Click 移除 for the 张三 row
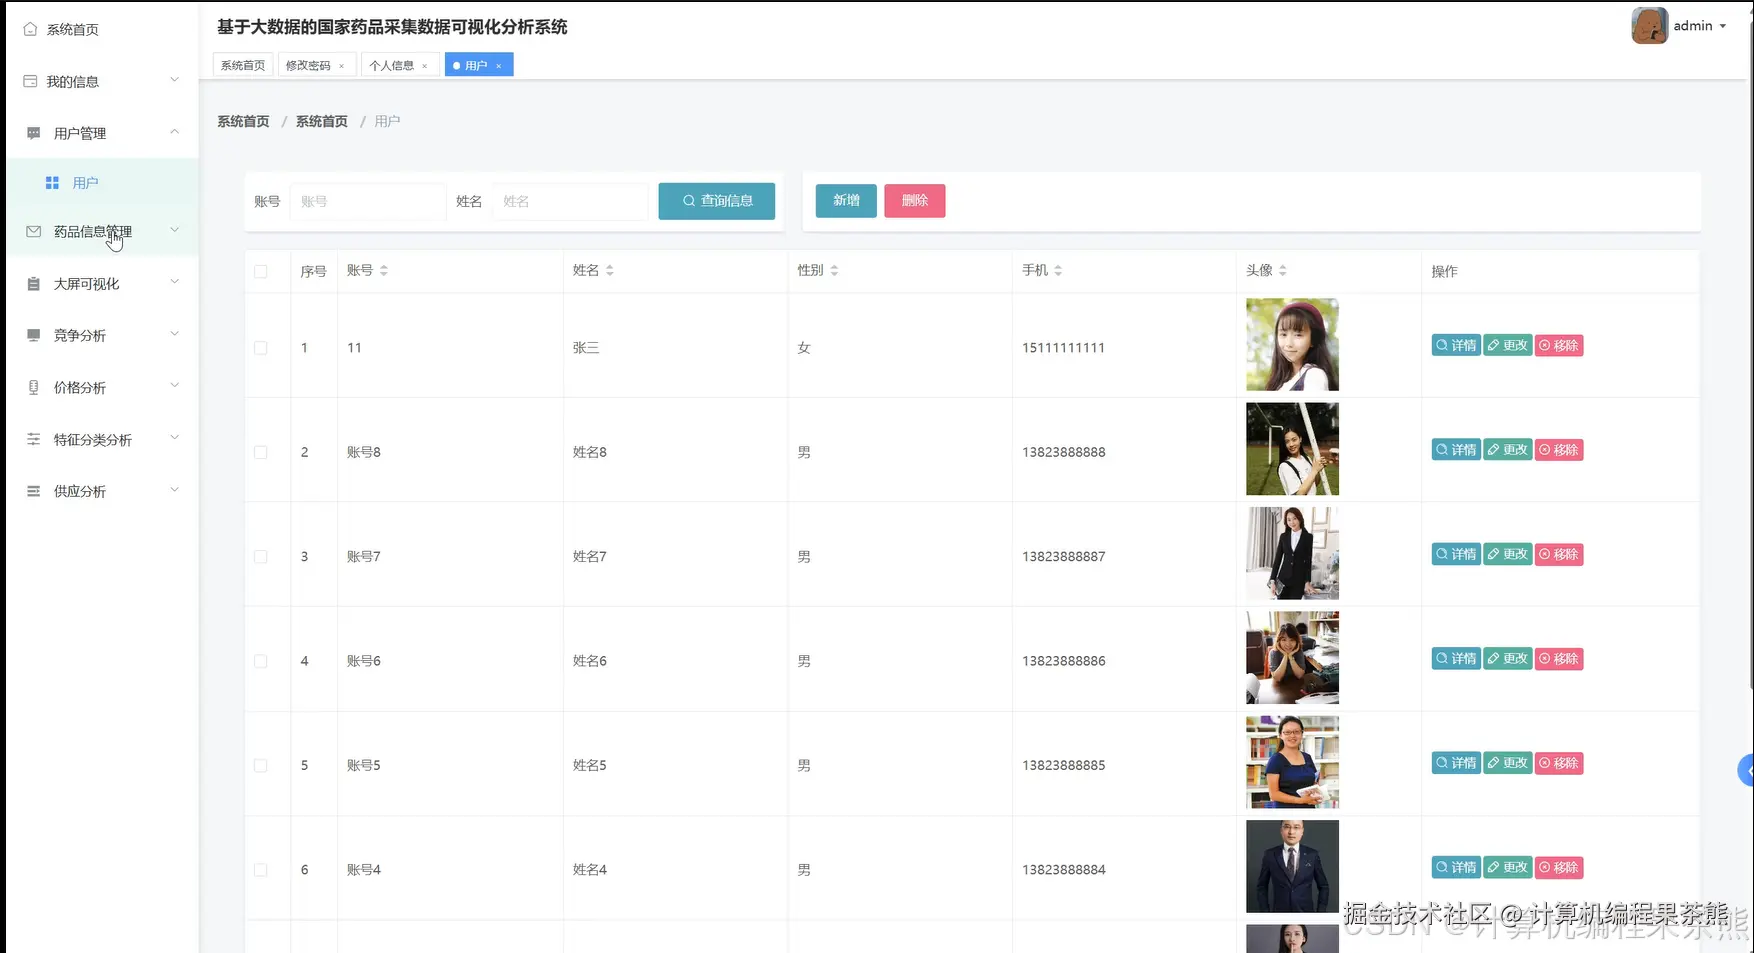The width and height of the screenshot is (1754, 953). [x=1559, y=346]
